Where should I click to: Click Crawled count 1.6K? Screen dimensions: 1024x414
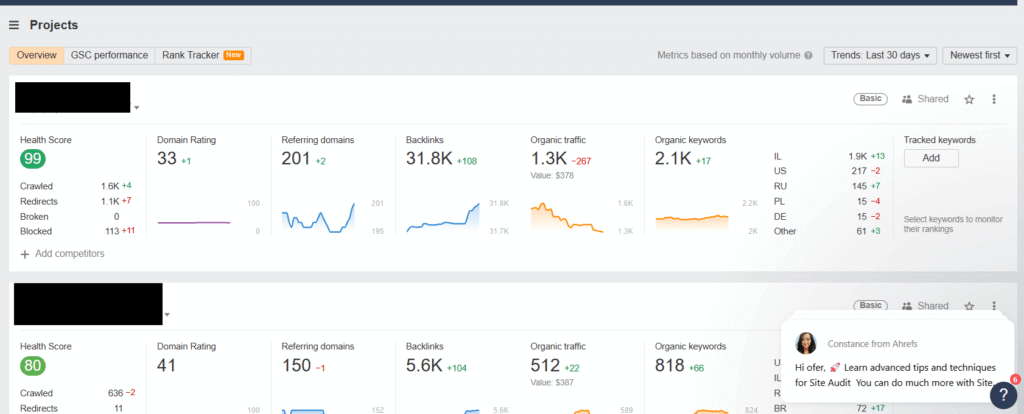pos(110,186)
